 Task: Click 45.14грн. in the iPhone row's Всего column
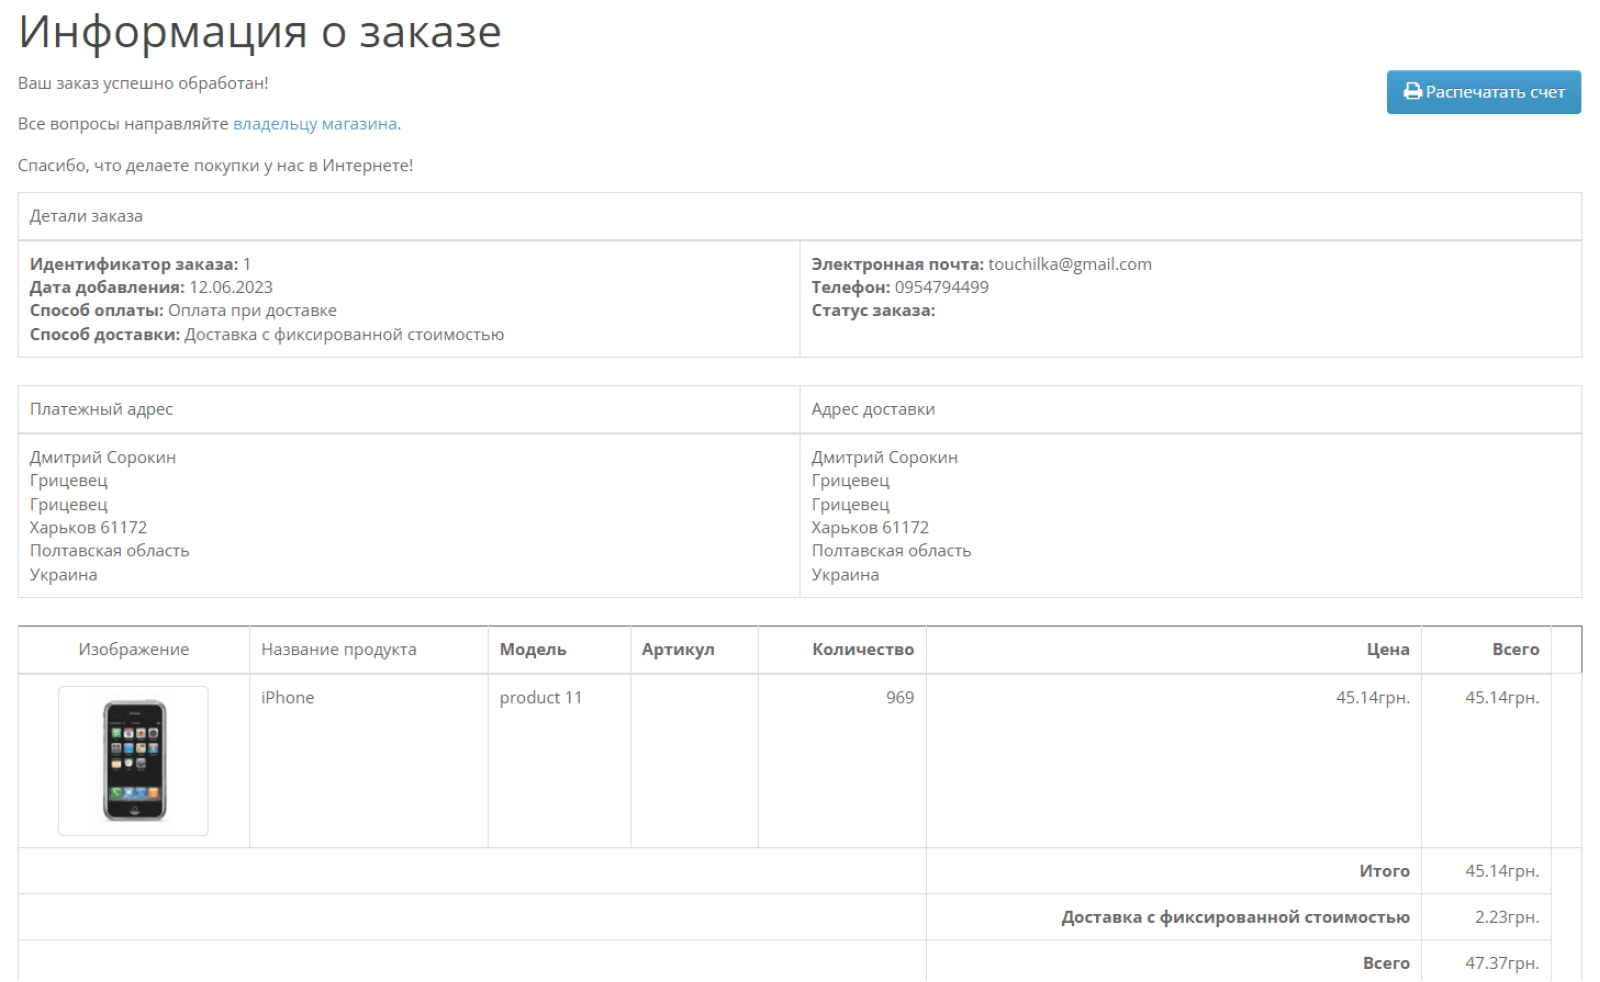click(x=1502, y=697)
